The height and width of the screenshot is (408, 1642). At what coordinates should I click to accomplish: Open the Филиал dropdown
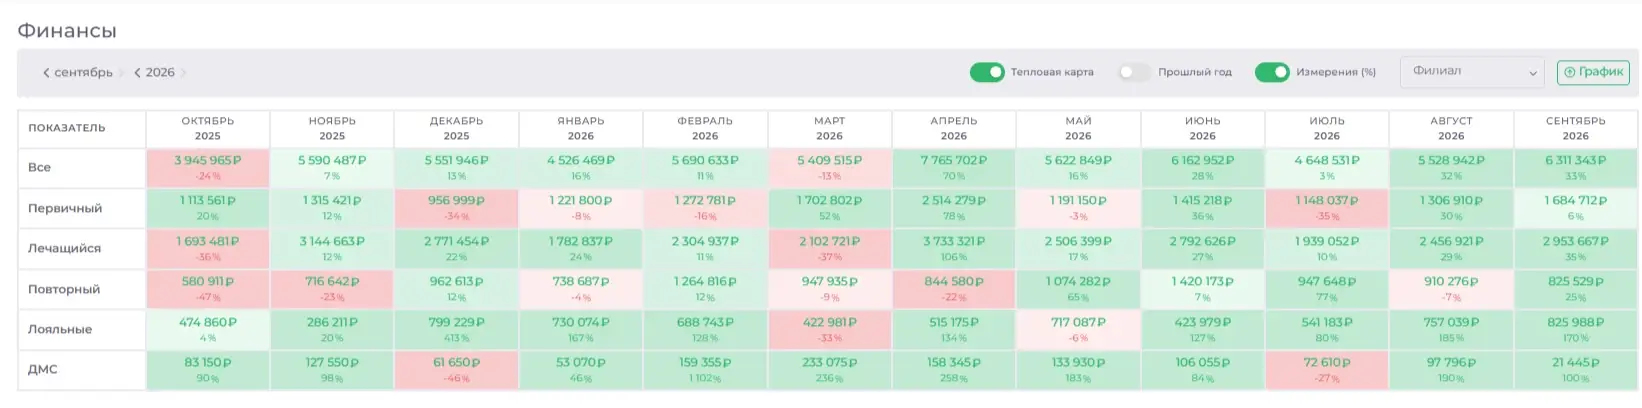1473,72
